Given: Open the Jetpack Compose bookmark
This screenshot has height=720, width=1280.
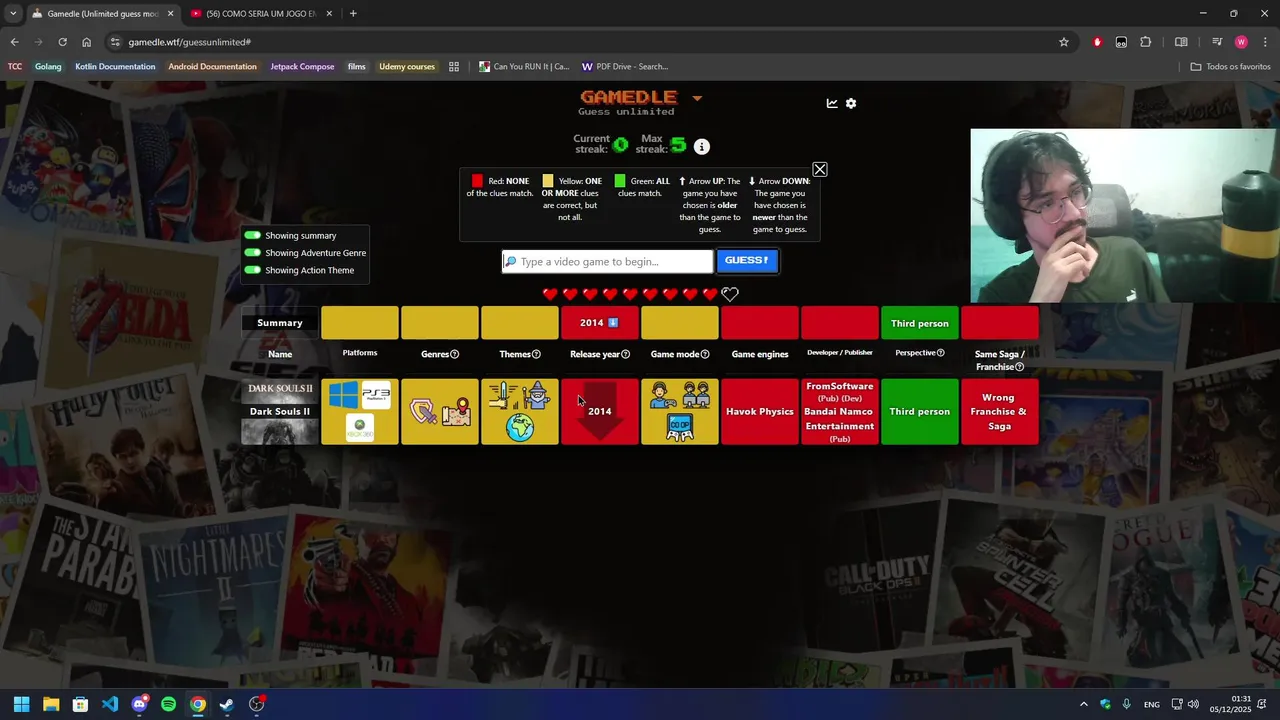Looking at the screenshot, I should (x=302, y=67).
